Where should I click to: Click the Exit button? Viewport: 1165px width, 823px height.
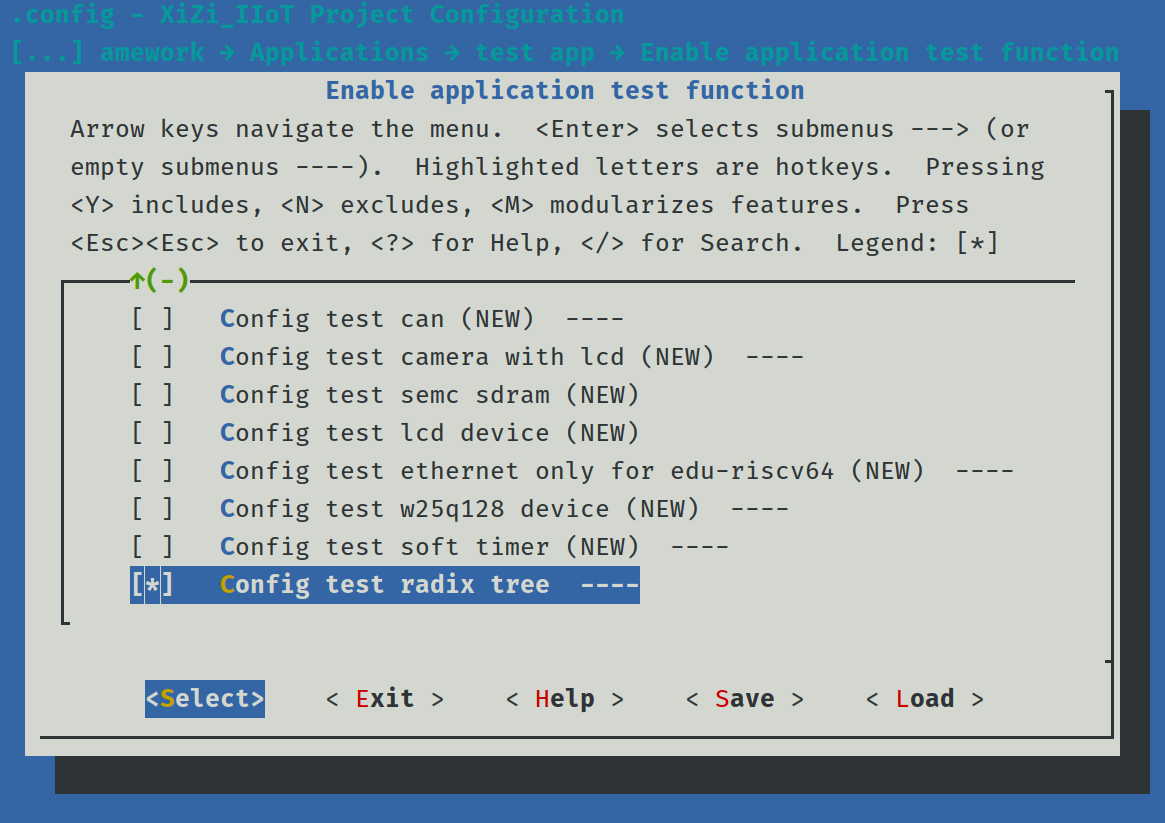click(385, 699)
